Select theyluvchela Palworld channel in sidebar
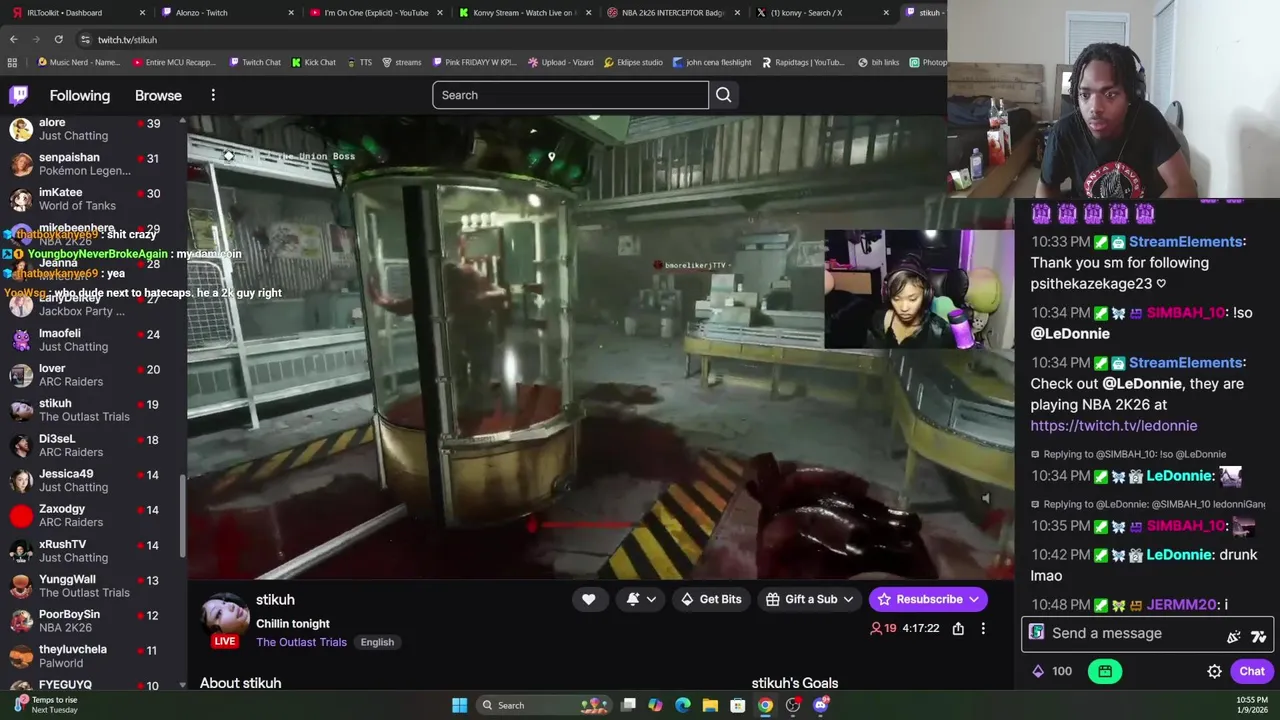 pyautogui.click(x=91, y=656)
